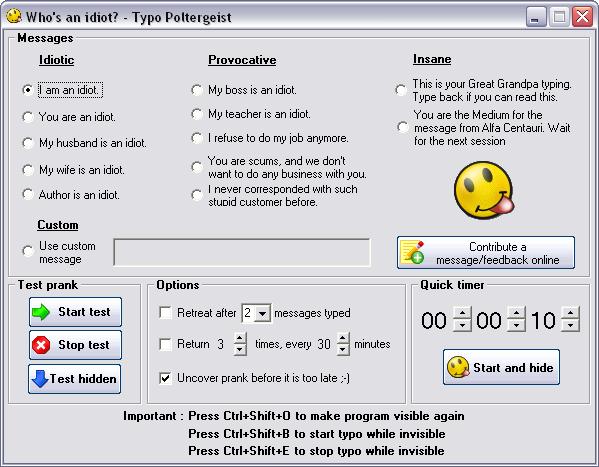Click into the custom message text field
599x467 pixels.
pos(242,252)
